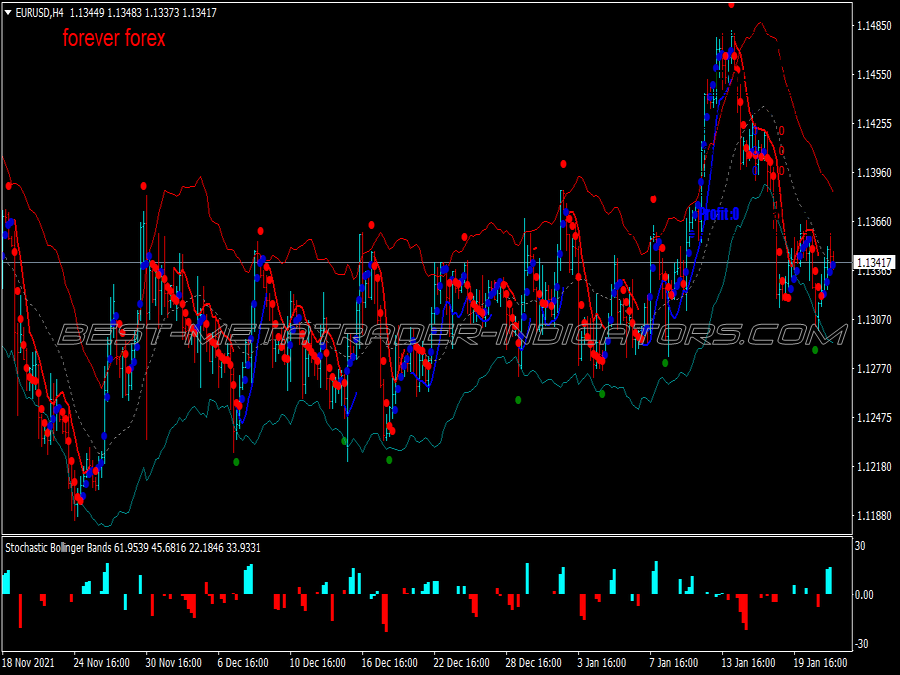
Task: Click the 1.11880 price scale label
Action: [x=874, y=515]
